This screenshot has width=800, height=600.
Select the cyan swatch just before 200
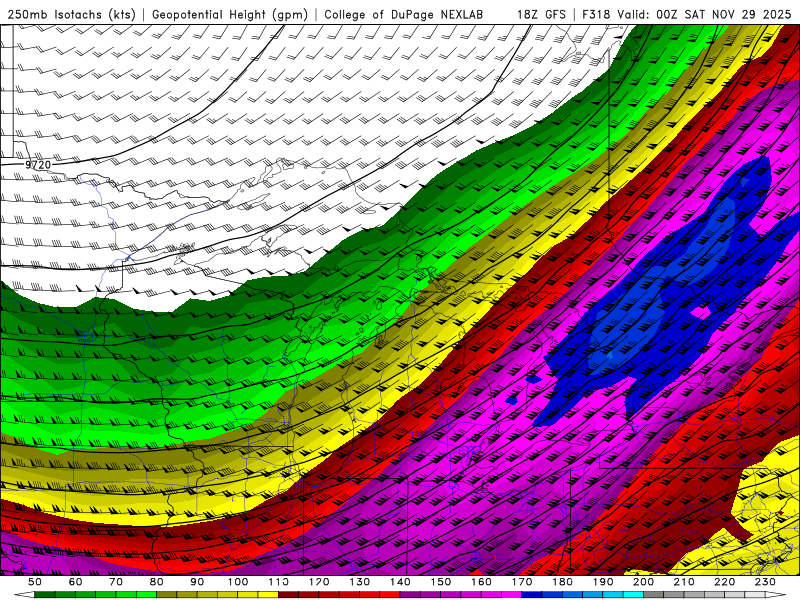[x=633, y=595]
